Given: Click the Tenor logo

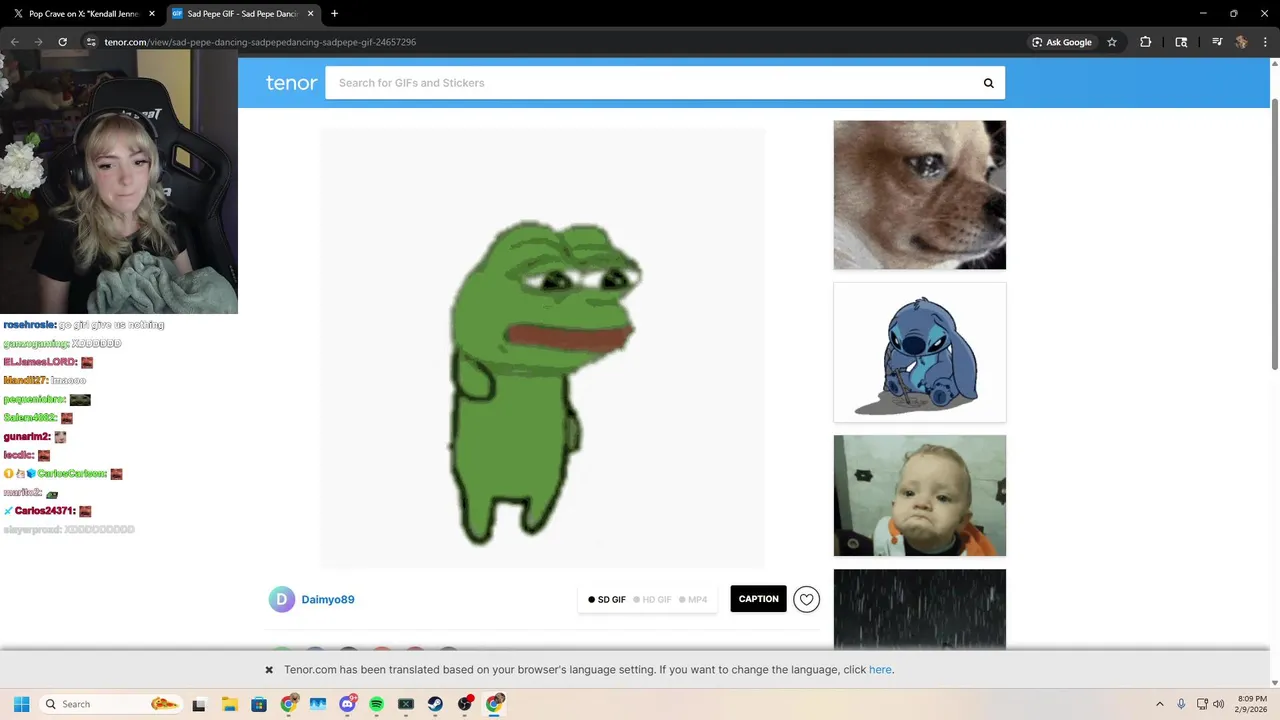Looking at the screenshot, I should pos(291,83).
